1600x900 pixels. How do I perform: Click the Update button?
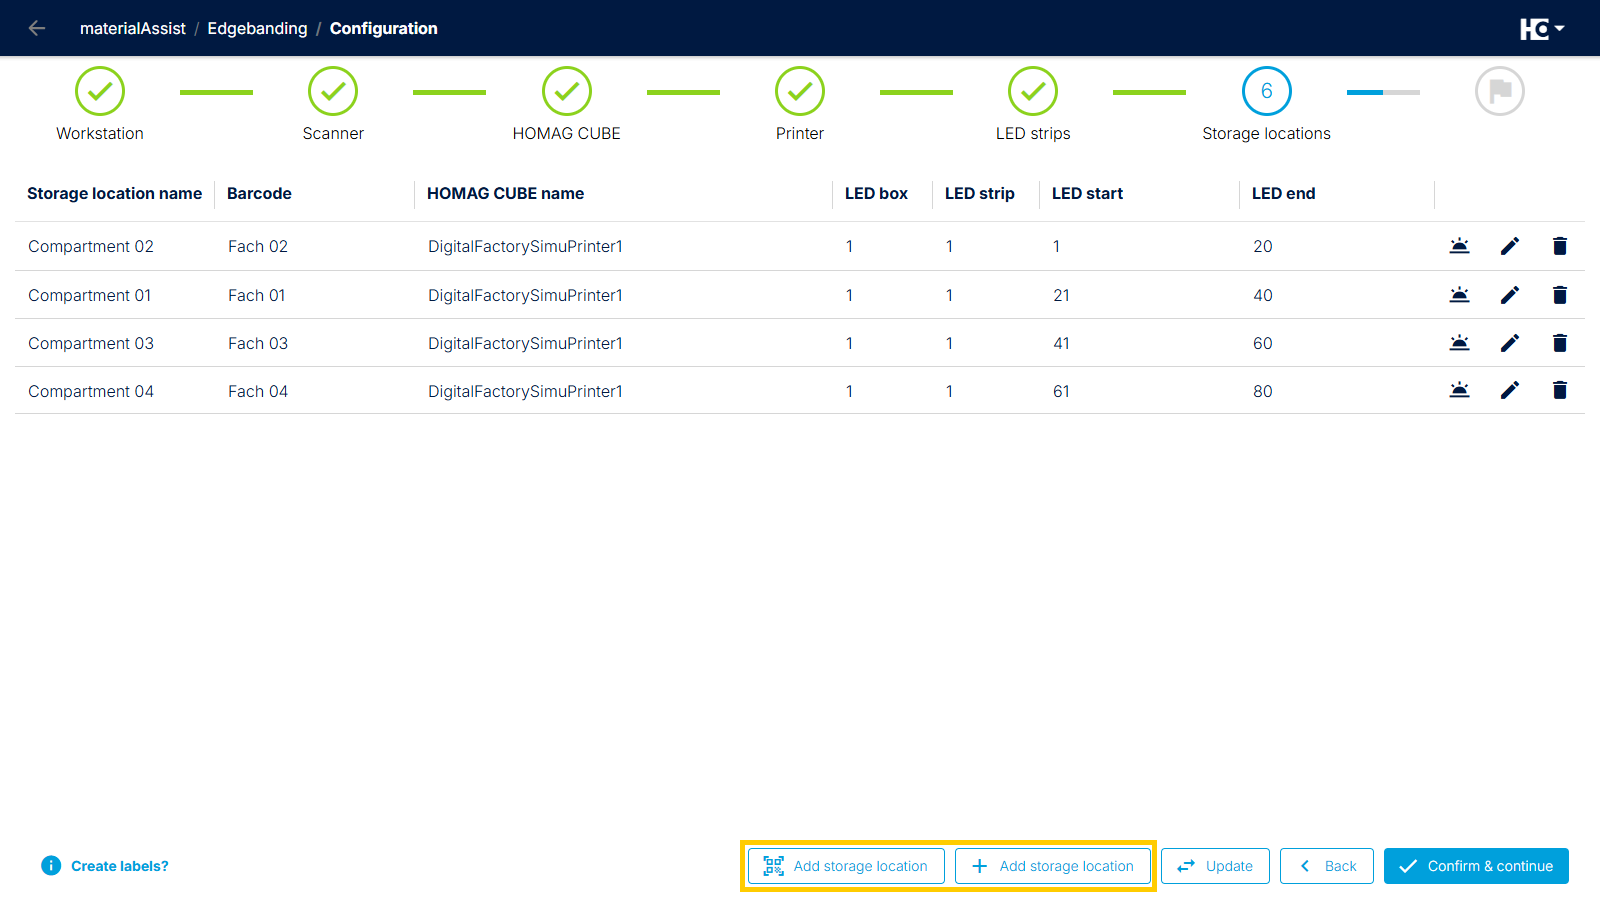(x=1215, y=866)
